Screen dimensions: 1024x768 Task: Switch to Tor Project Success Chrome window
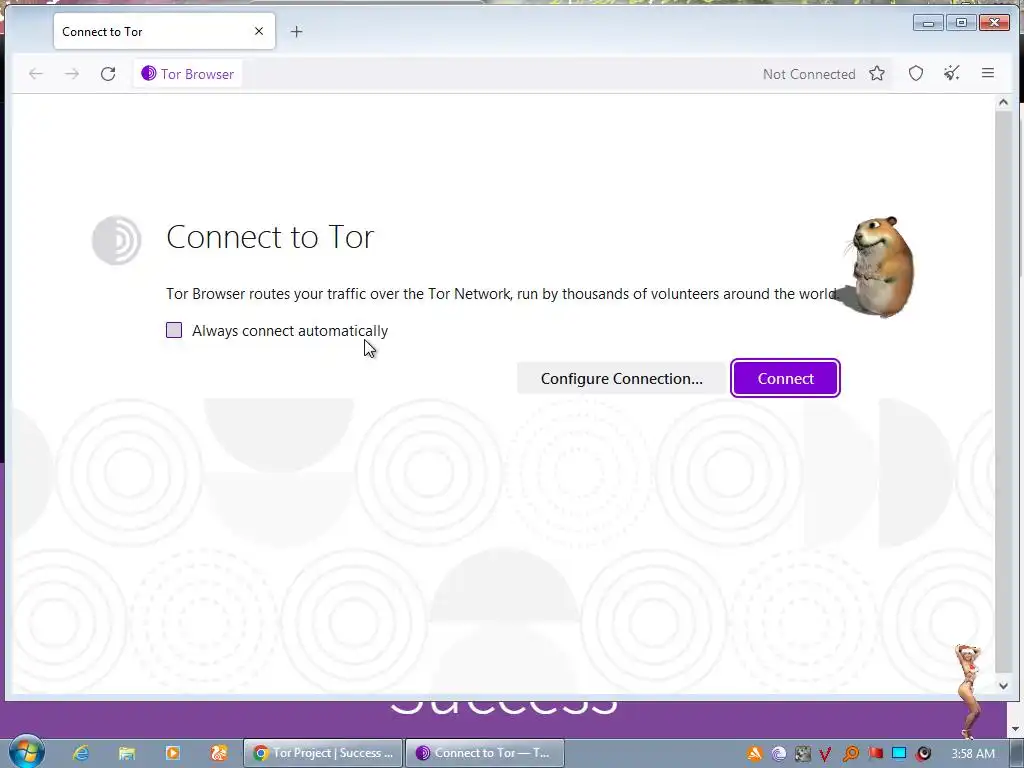pos(323,753)
